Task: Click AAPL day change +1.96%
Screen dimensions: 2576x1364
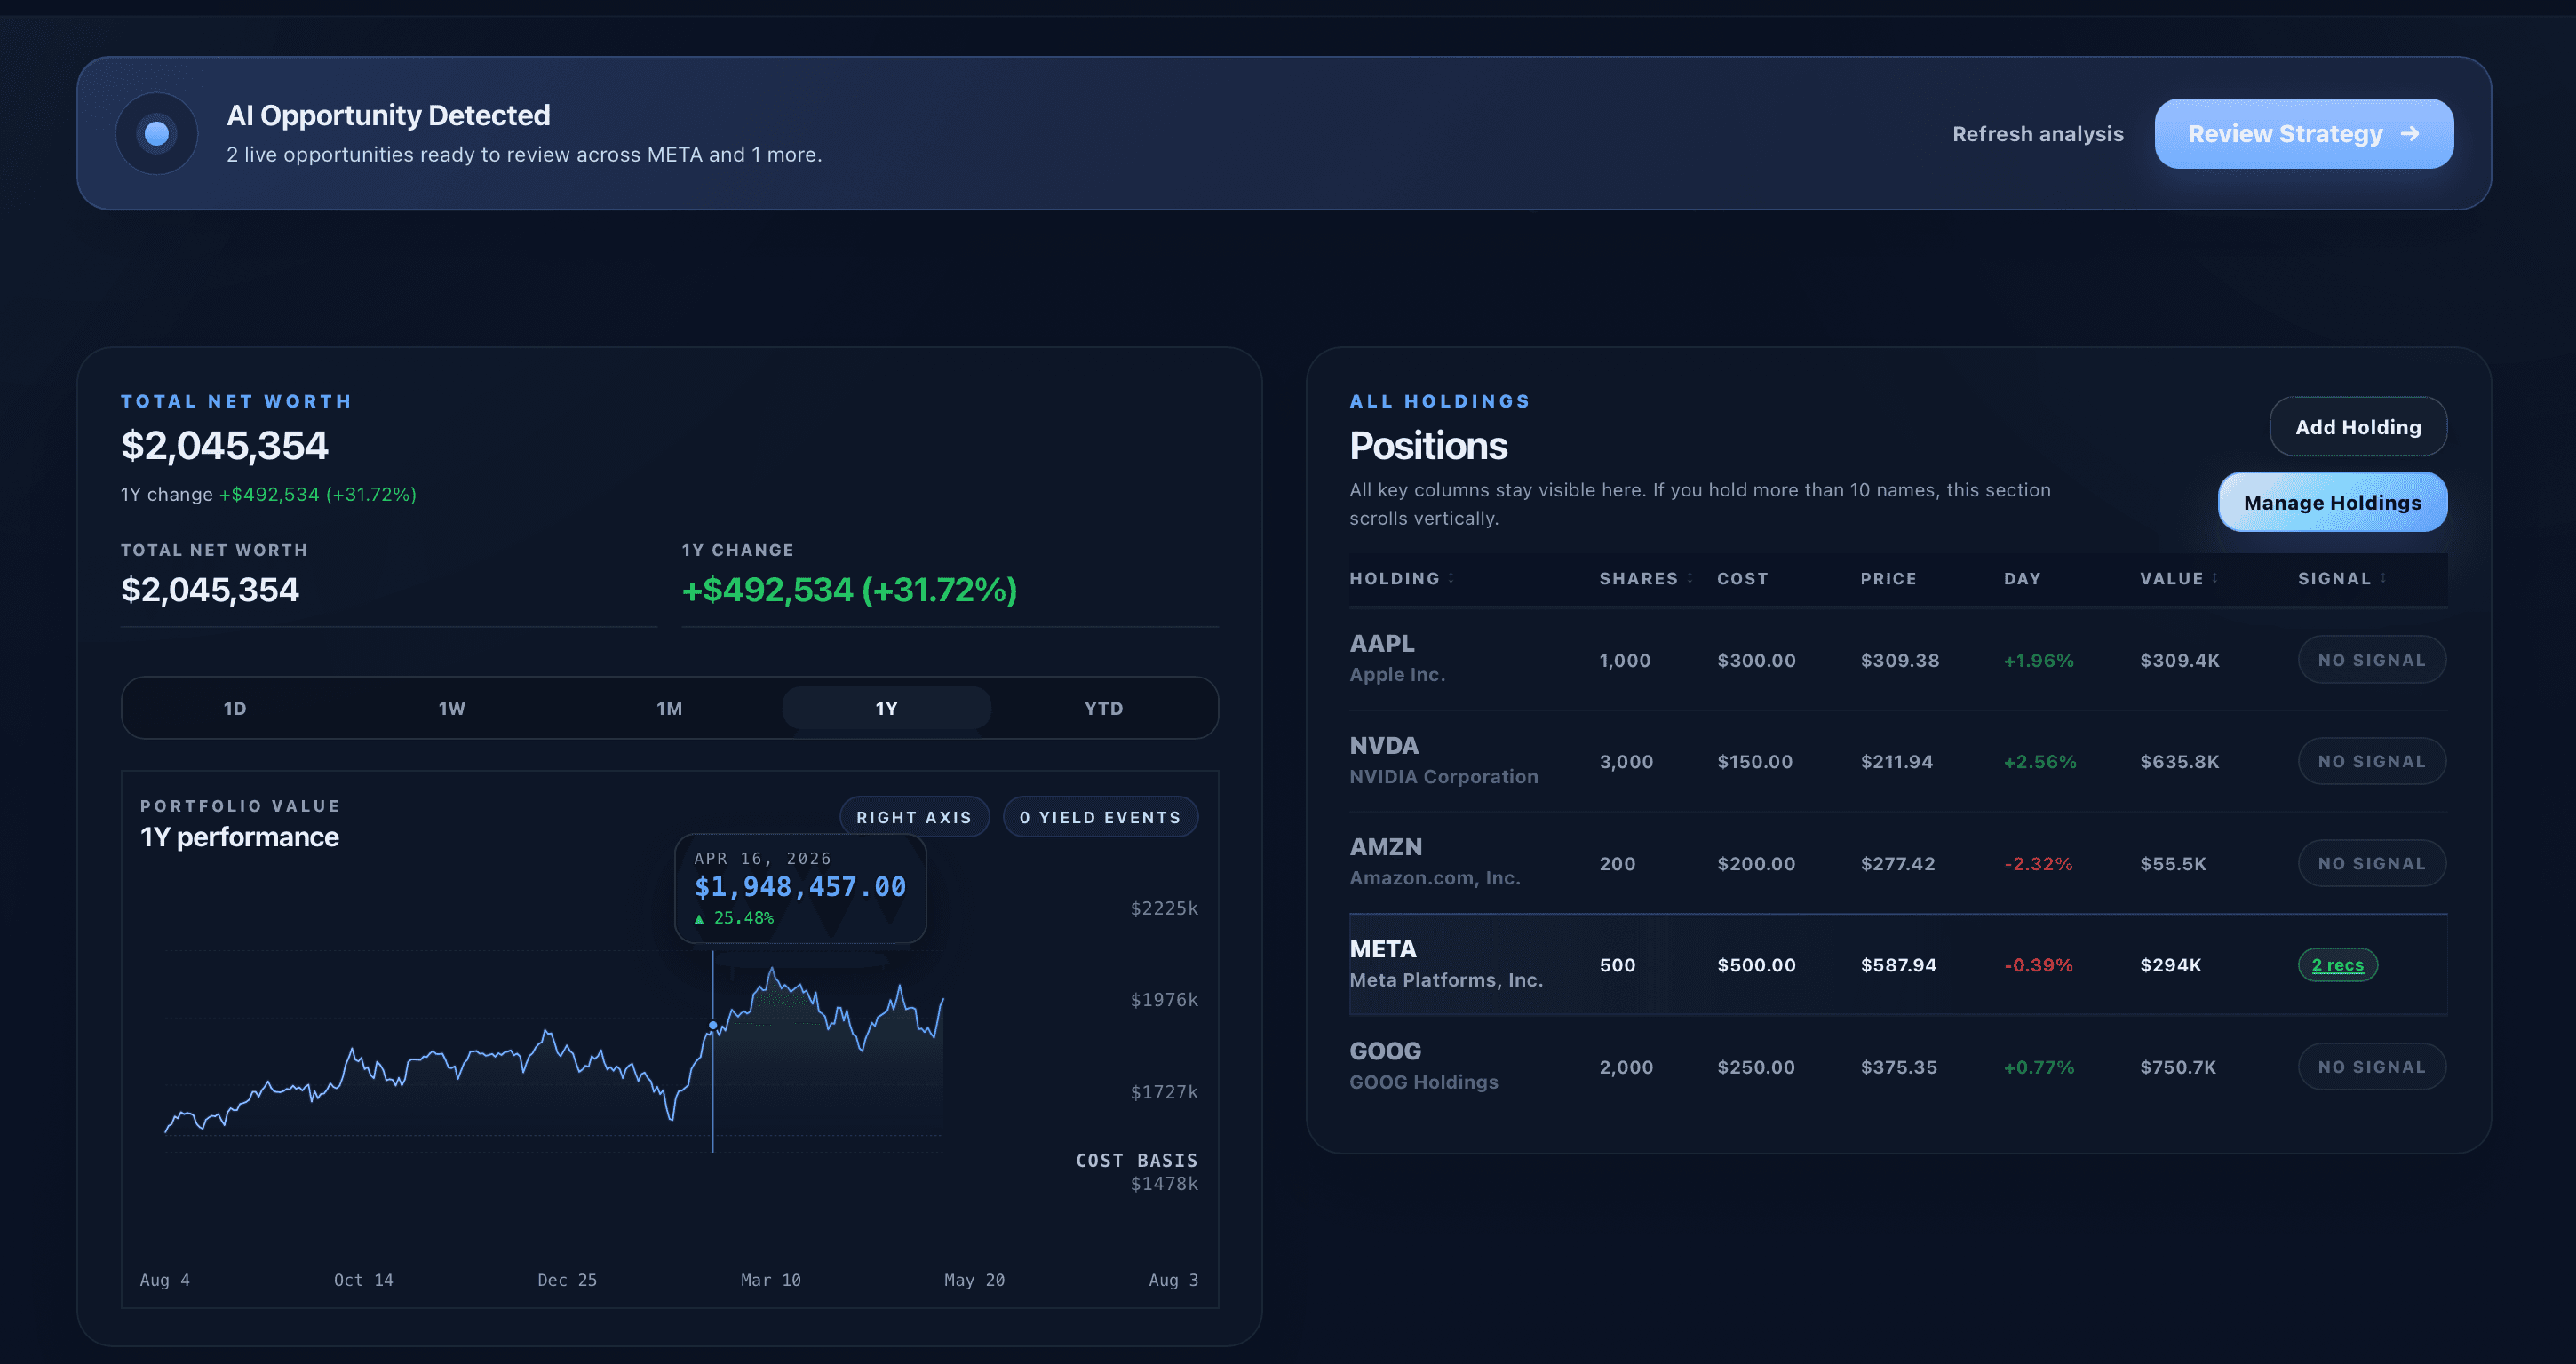Action: point(2039,661)
